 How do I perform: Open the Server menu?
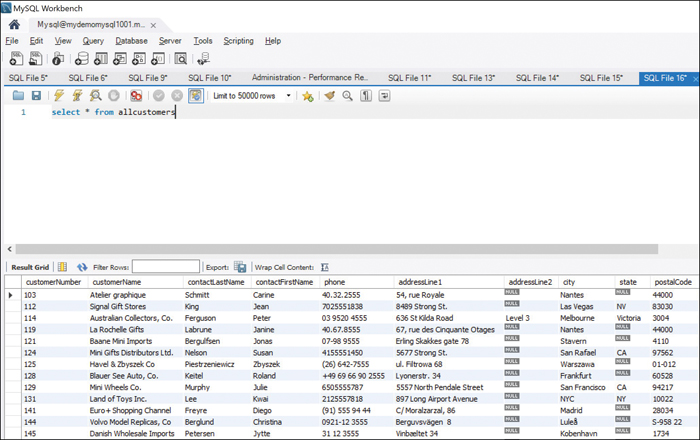(170, 41)
